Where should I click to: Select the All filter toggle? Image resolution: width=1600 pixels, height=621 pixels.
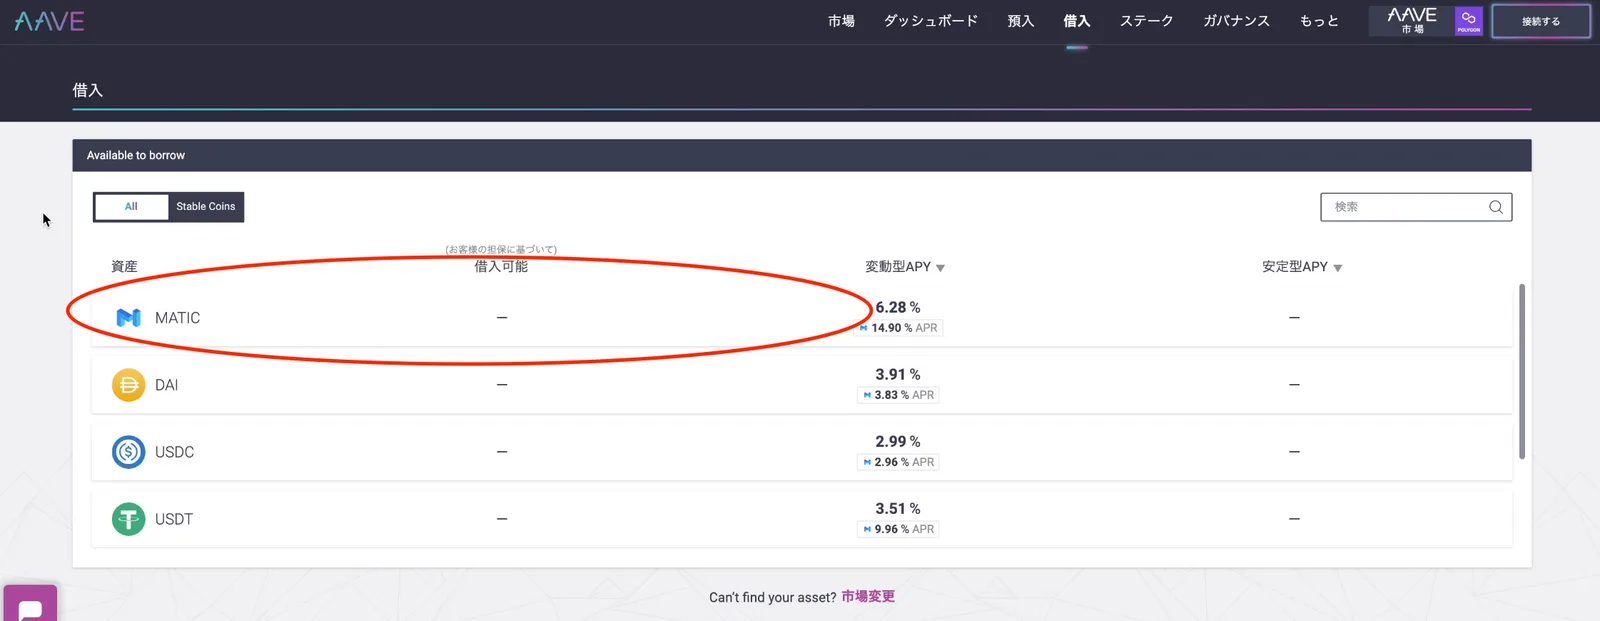[131, 207]
